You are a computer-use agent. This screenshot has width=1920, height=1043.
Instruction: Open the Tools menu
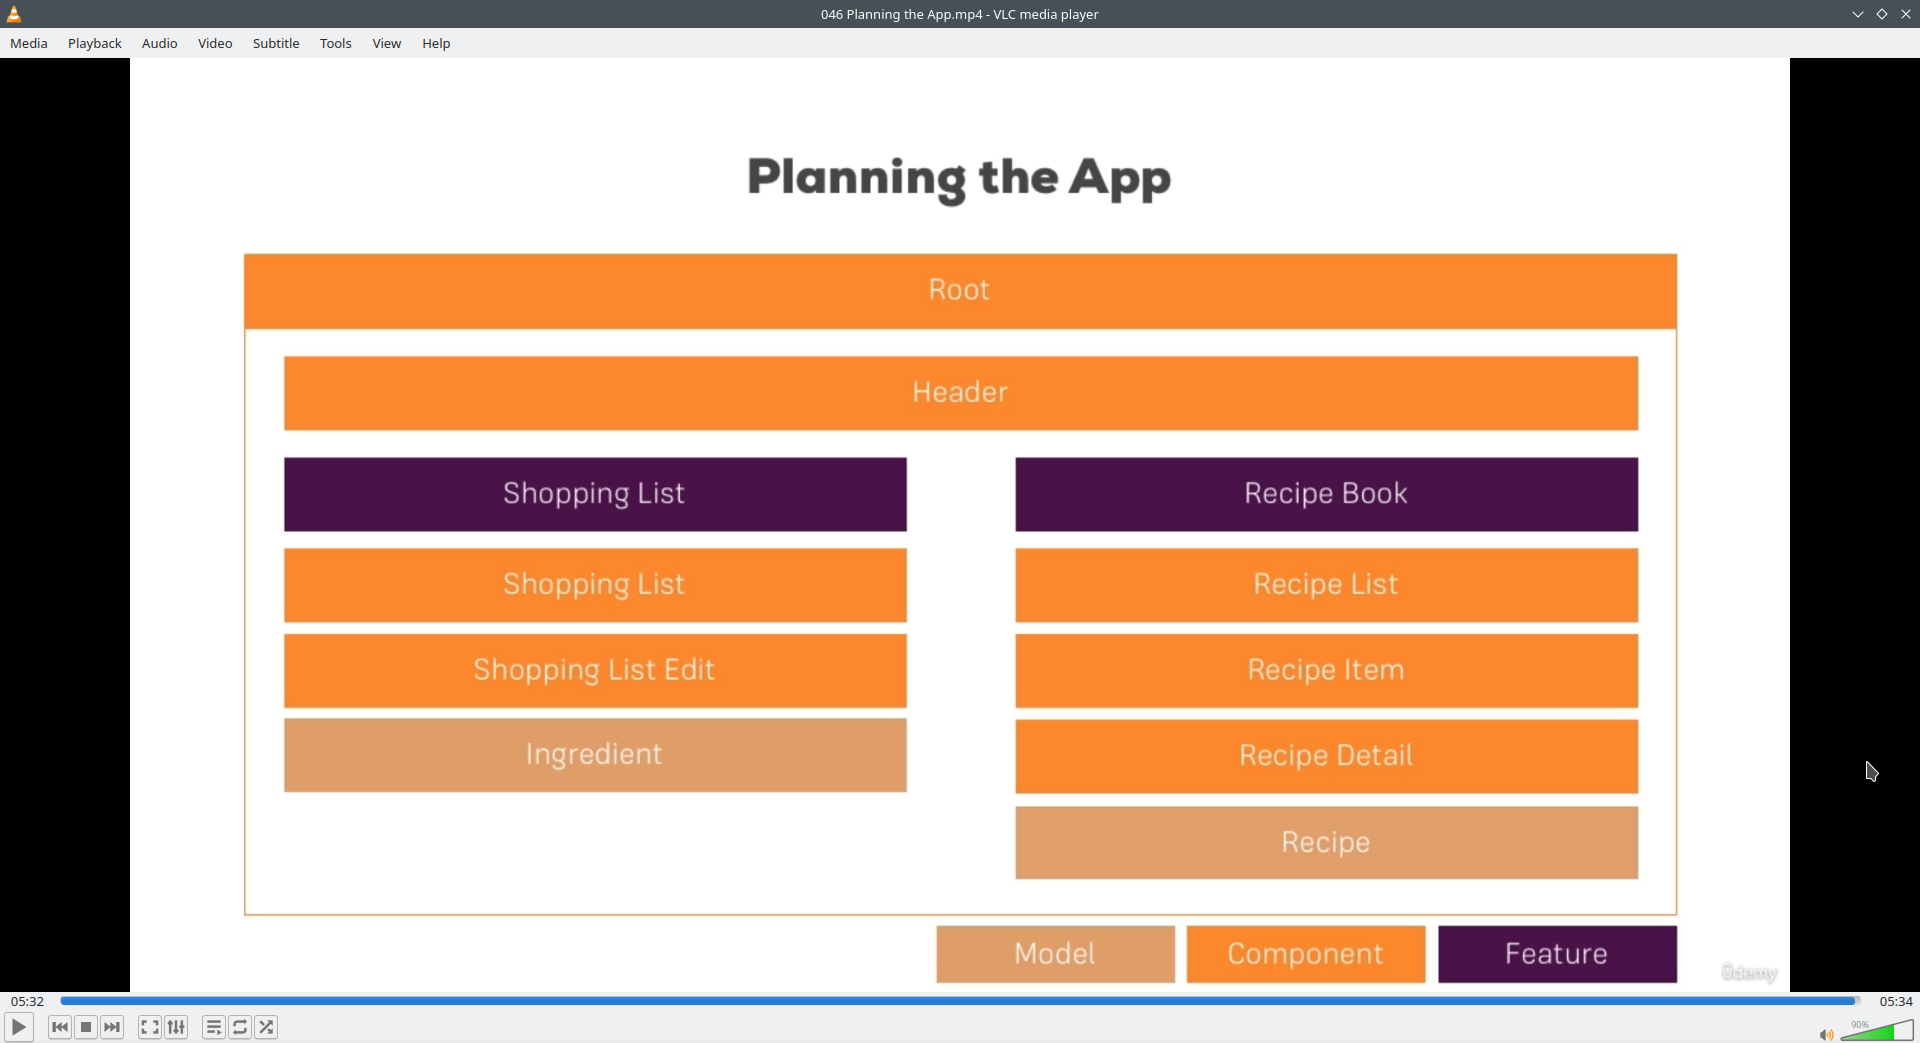coord(336,43)
